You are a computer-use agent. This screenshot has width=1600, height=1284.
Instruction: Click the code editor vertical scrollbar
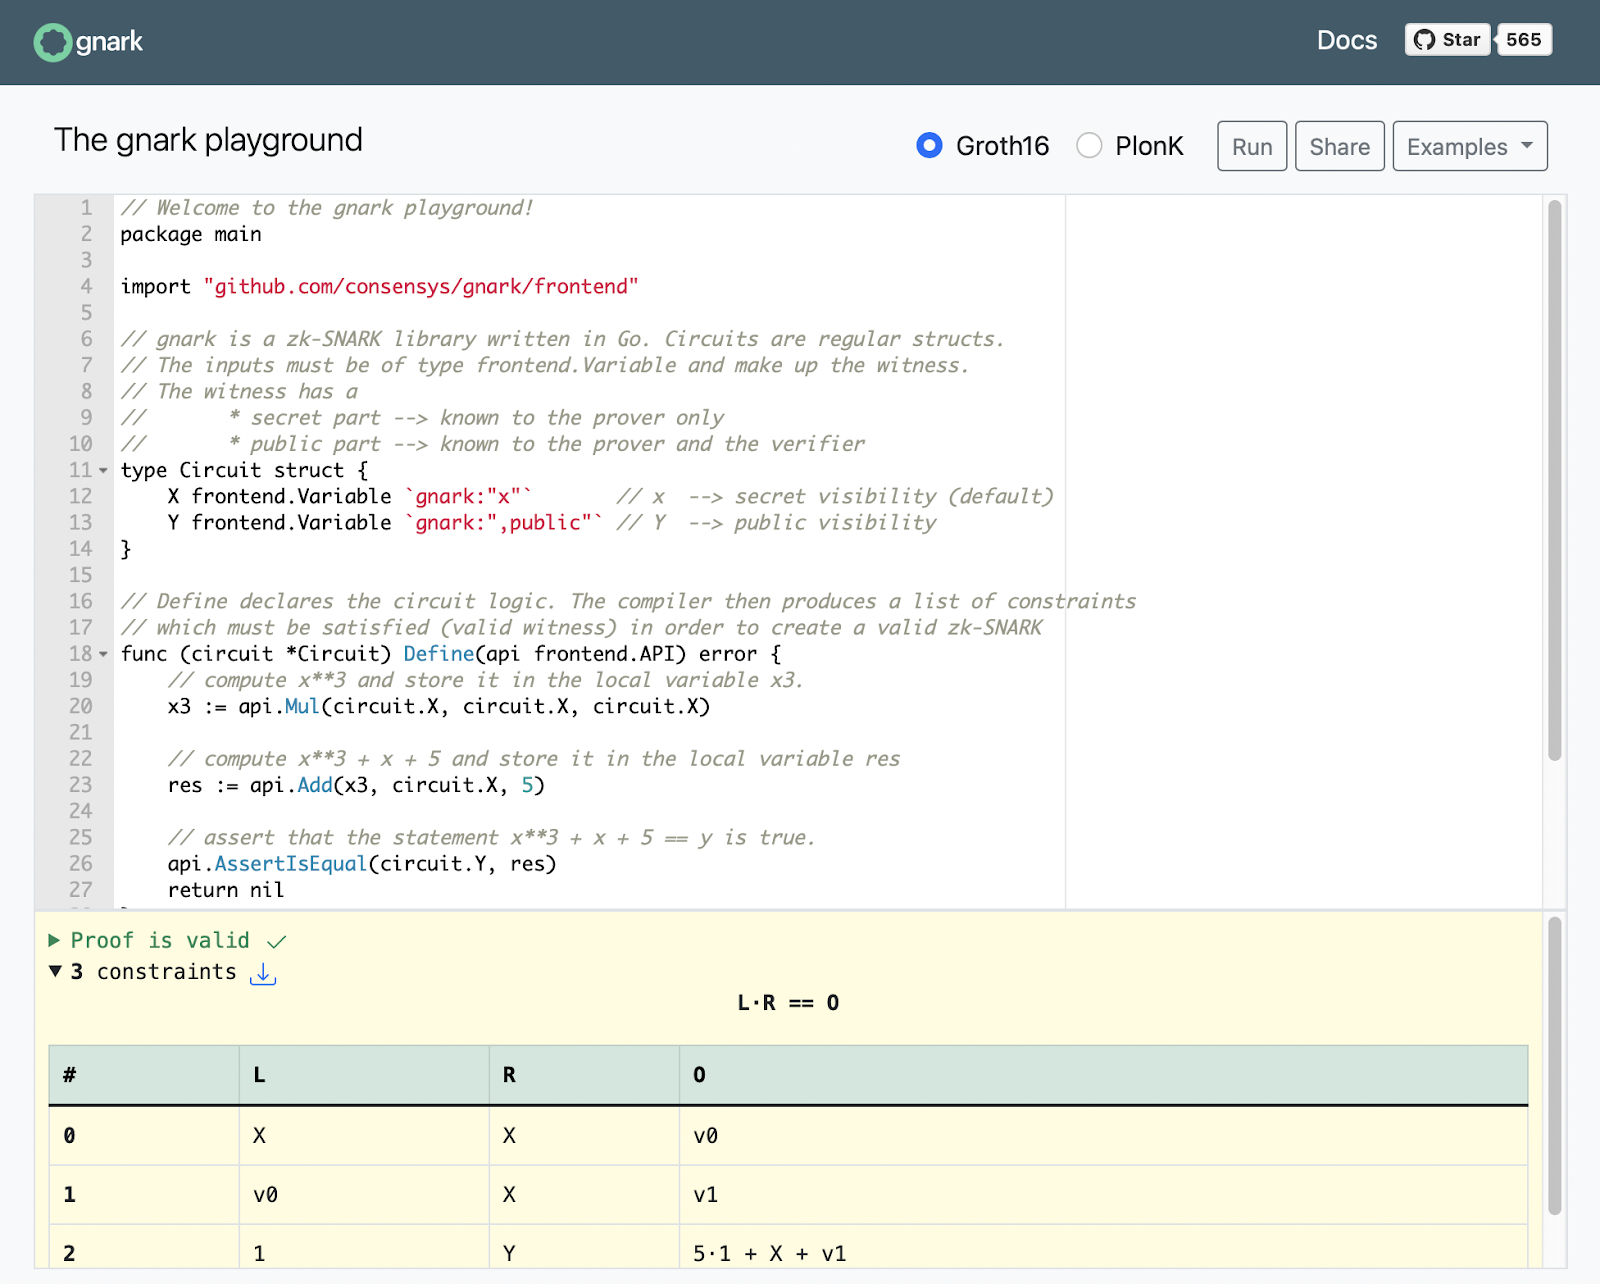click(x=1554, y=480)
